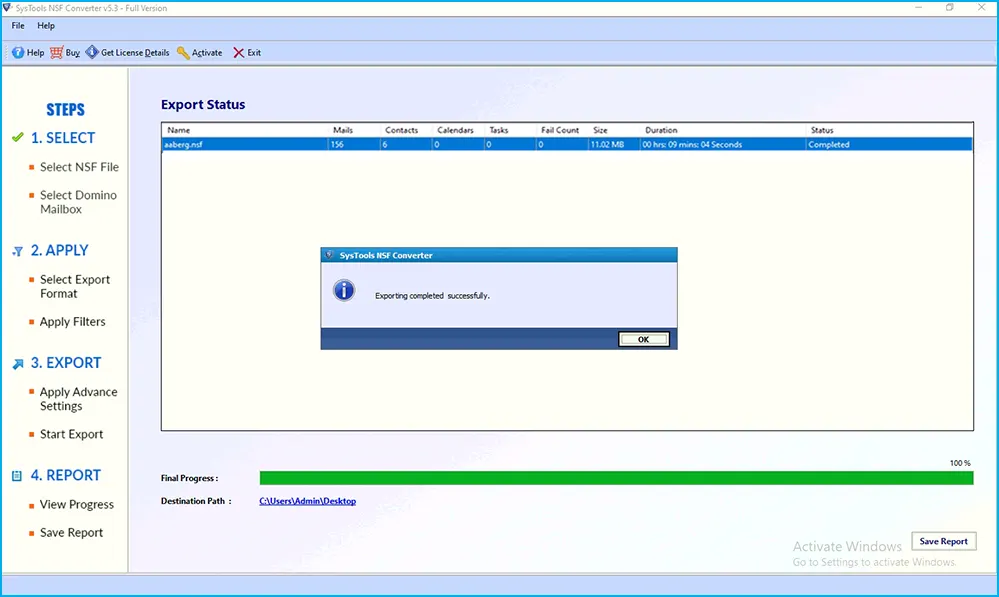999x597 pixels.
Task: Click the Buy shopping cart icon
Action: point(57,53)
